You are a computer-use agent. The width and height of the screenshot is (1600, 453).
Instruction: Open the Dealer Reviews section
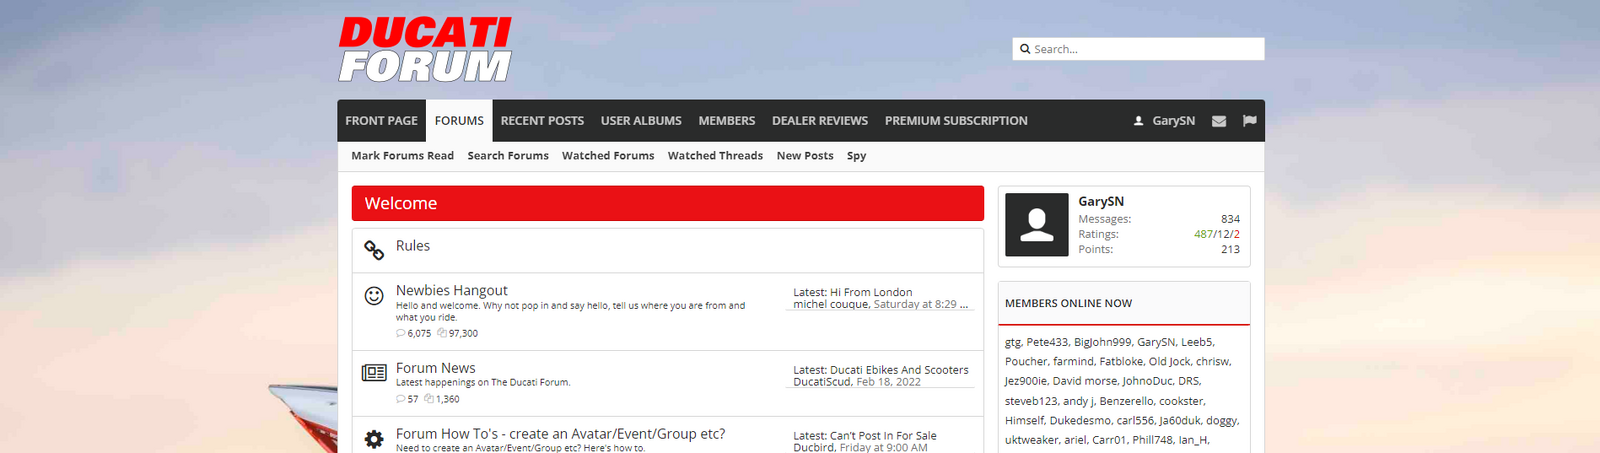819,121
